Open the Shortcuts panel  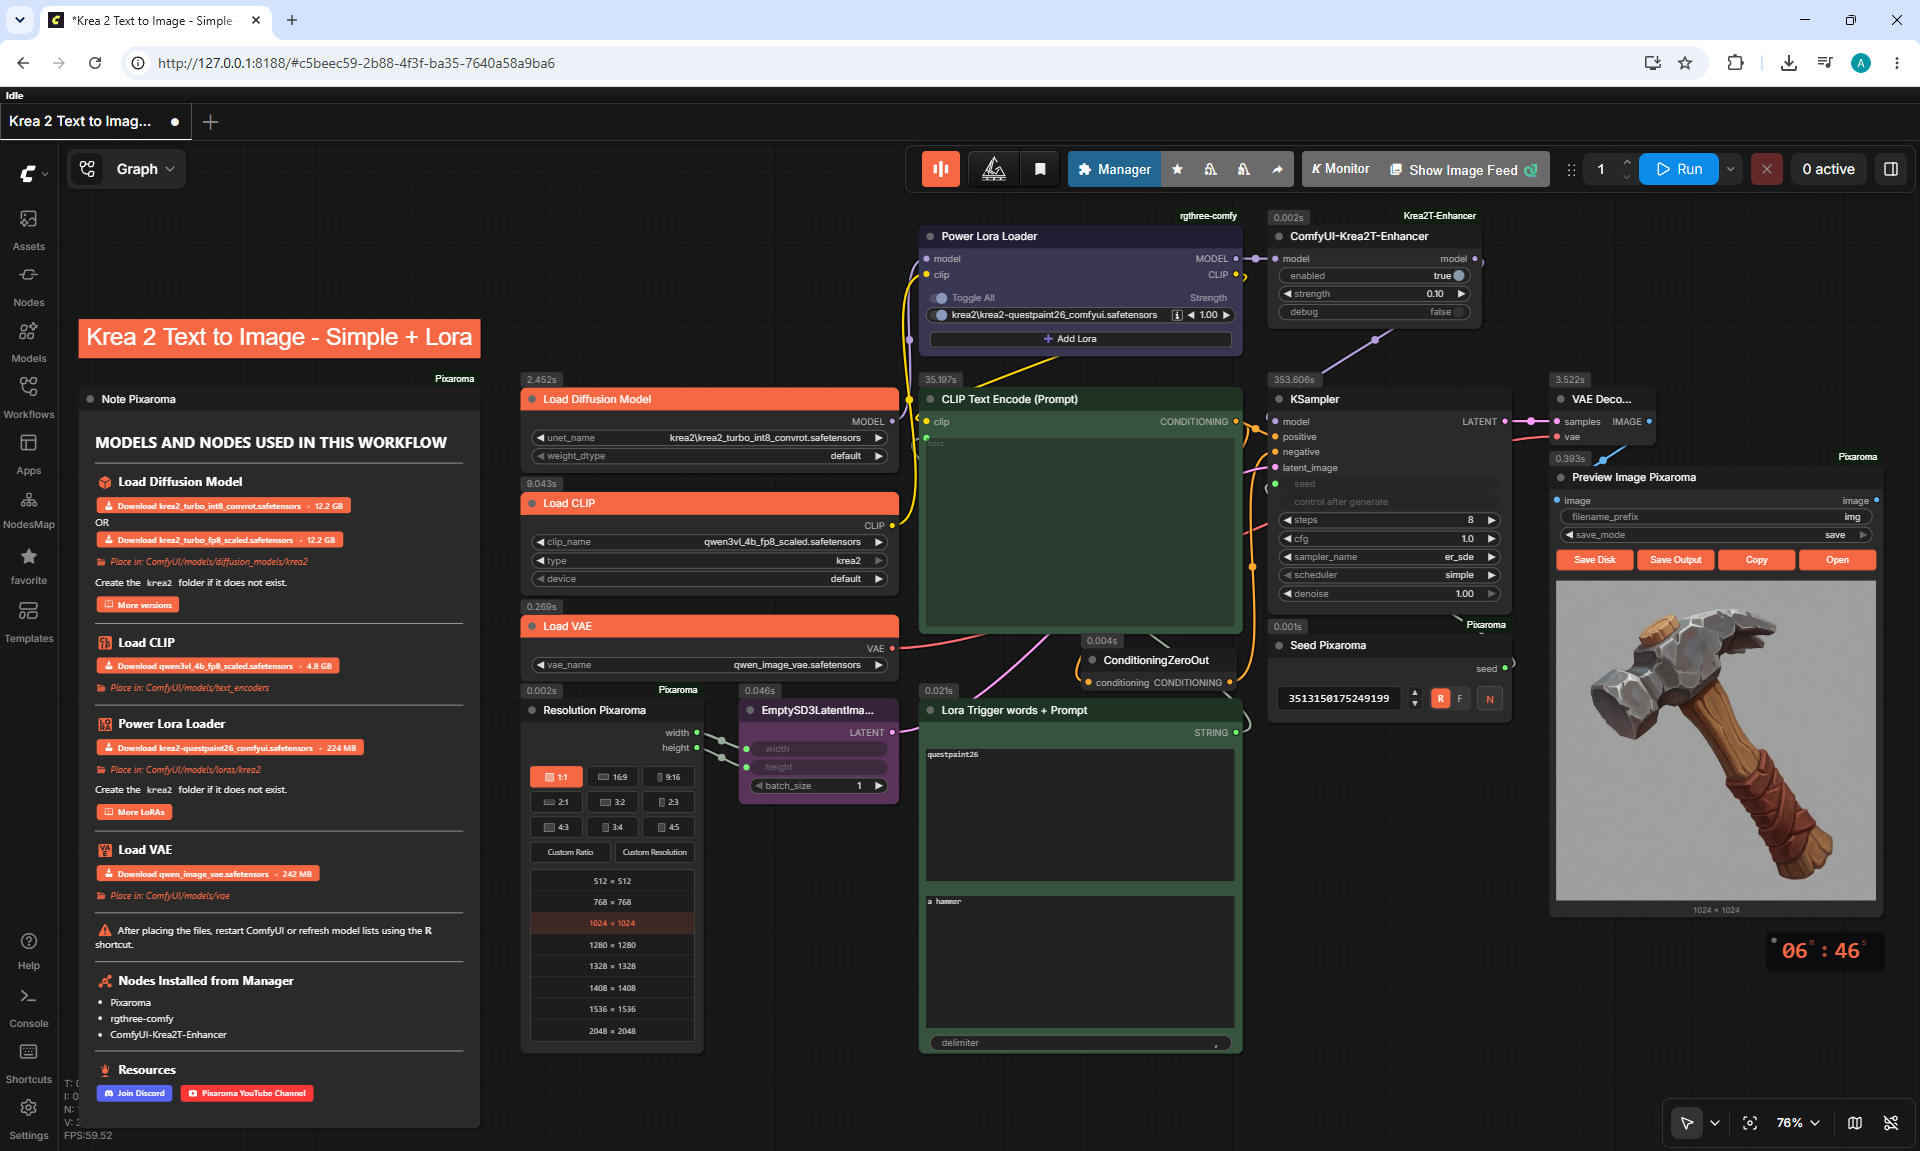tap(28, 1064)
